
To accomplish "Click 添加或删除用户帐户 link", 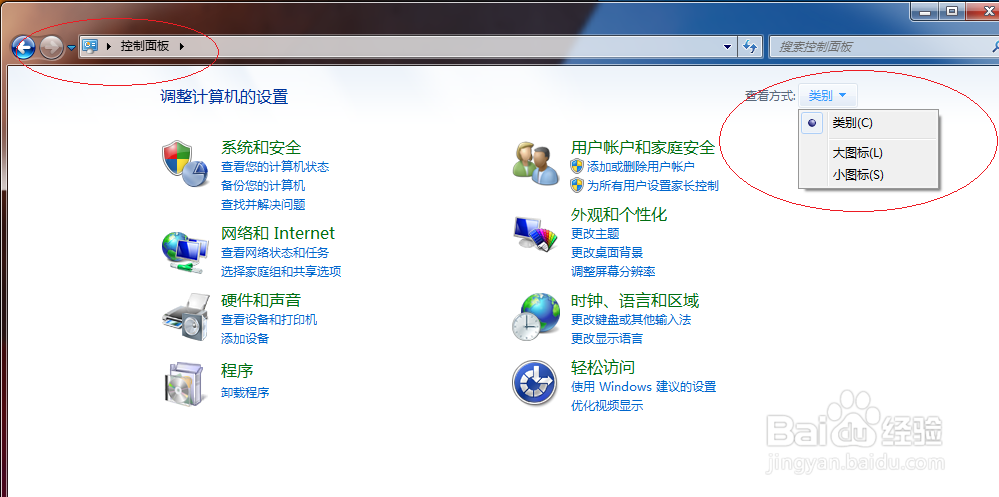I will pyautogui.click(x=640, y=166).
